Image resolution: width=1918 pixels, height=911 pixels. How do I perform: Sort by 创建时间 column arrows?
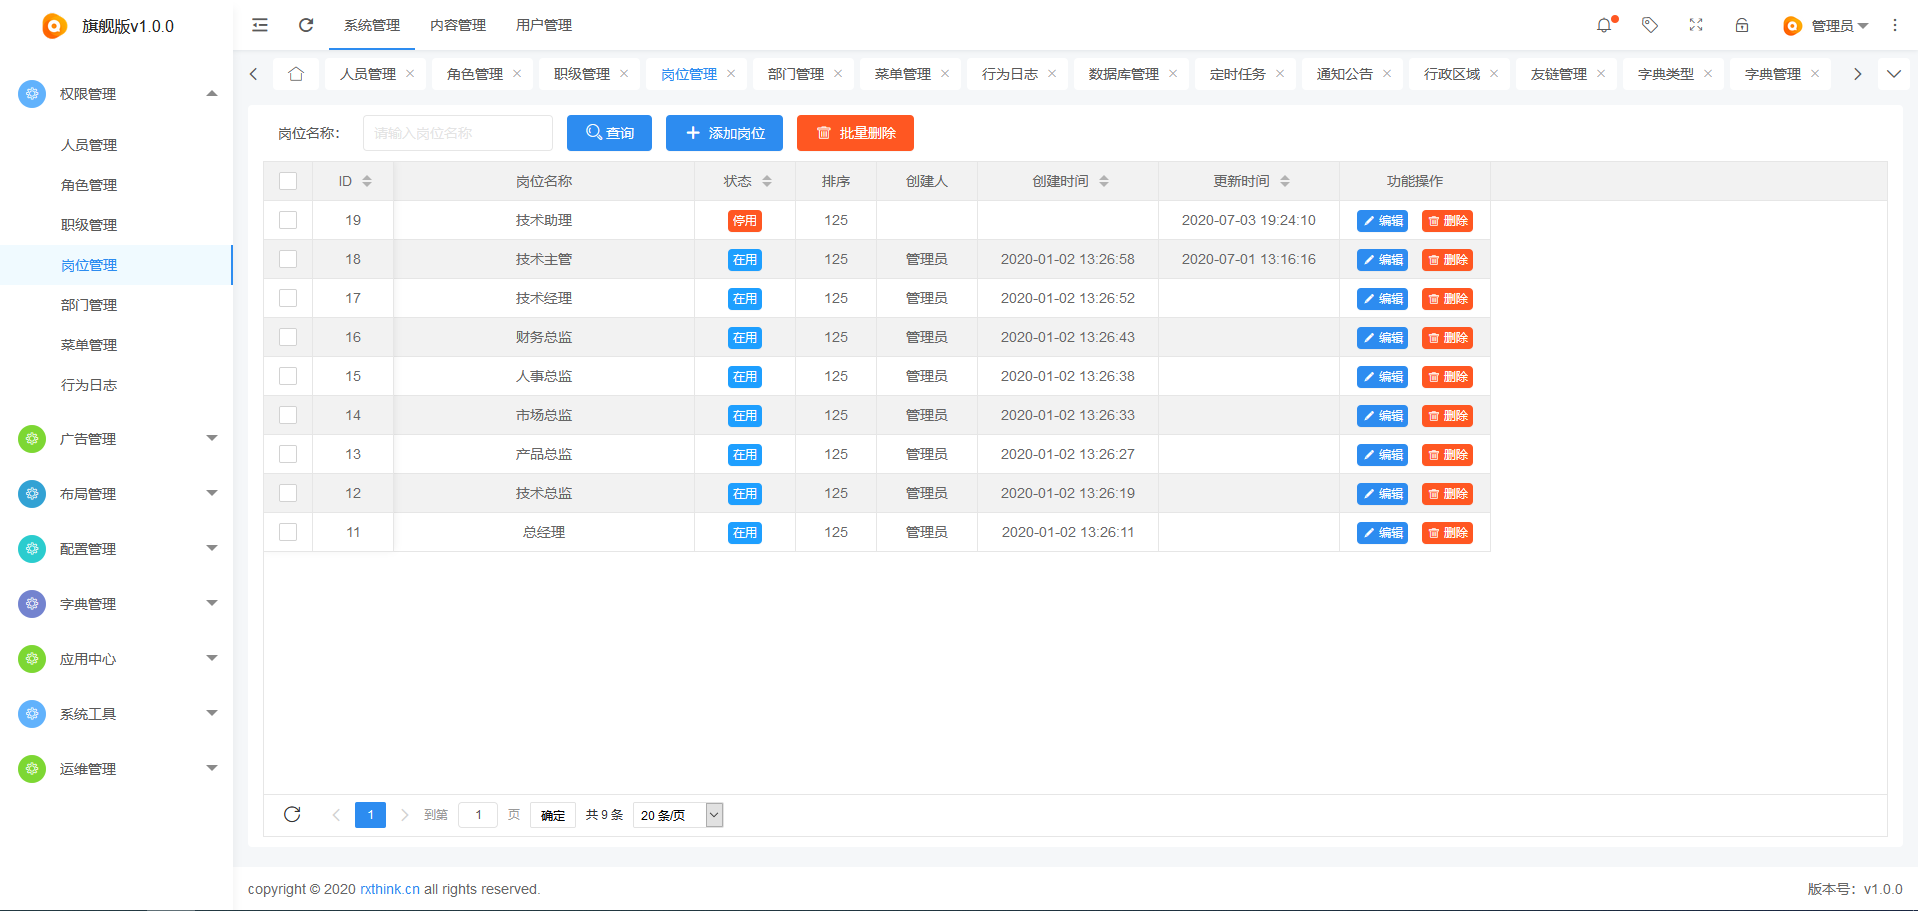(x=1104, y=181)
